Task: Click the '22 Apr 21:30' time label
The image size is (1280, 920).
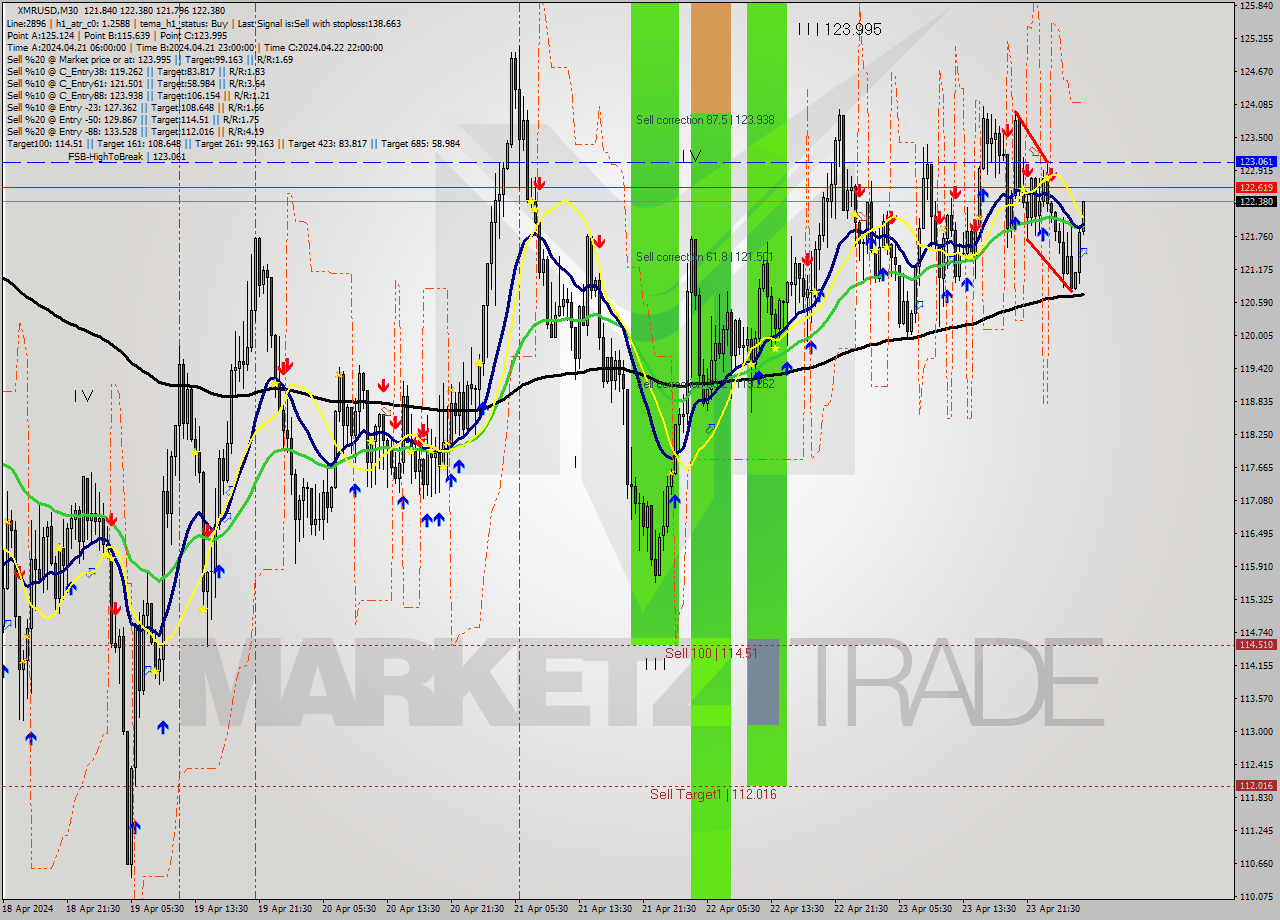Action: [x=863, y=909]
